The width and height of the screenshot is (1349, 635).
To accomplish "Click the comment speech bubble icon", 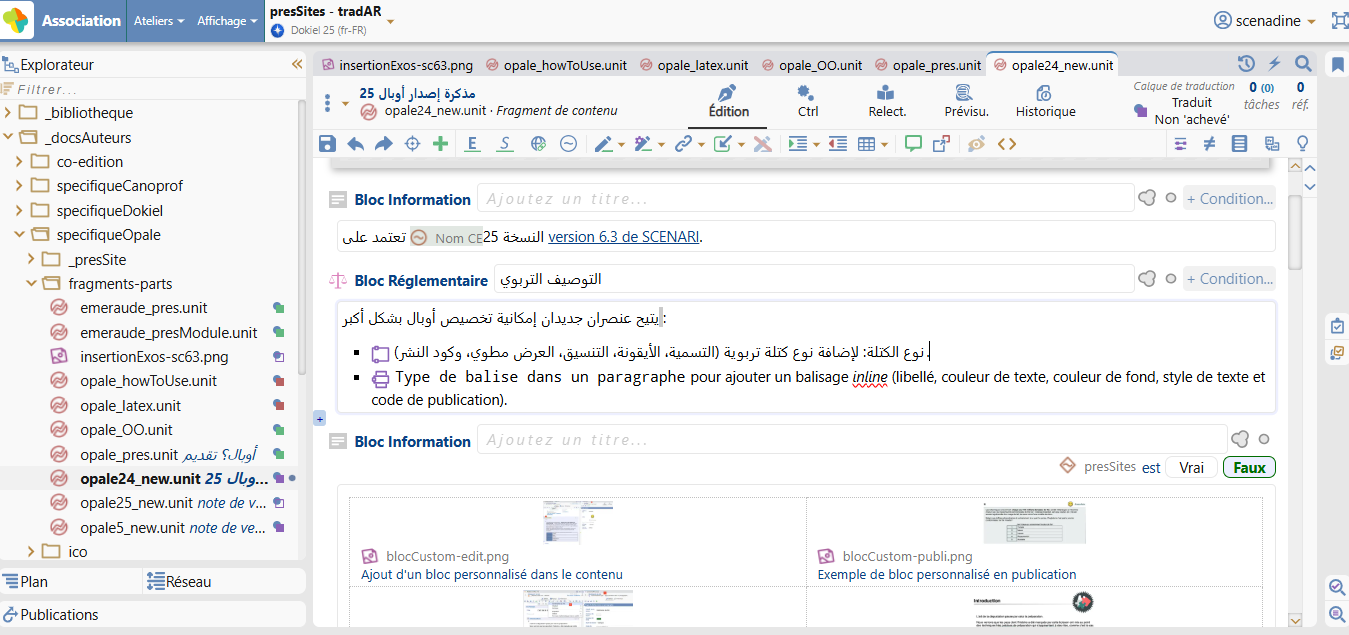I will tap(912, 144).
